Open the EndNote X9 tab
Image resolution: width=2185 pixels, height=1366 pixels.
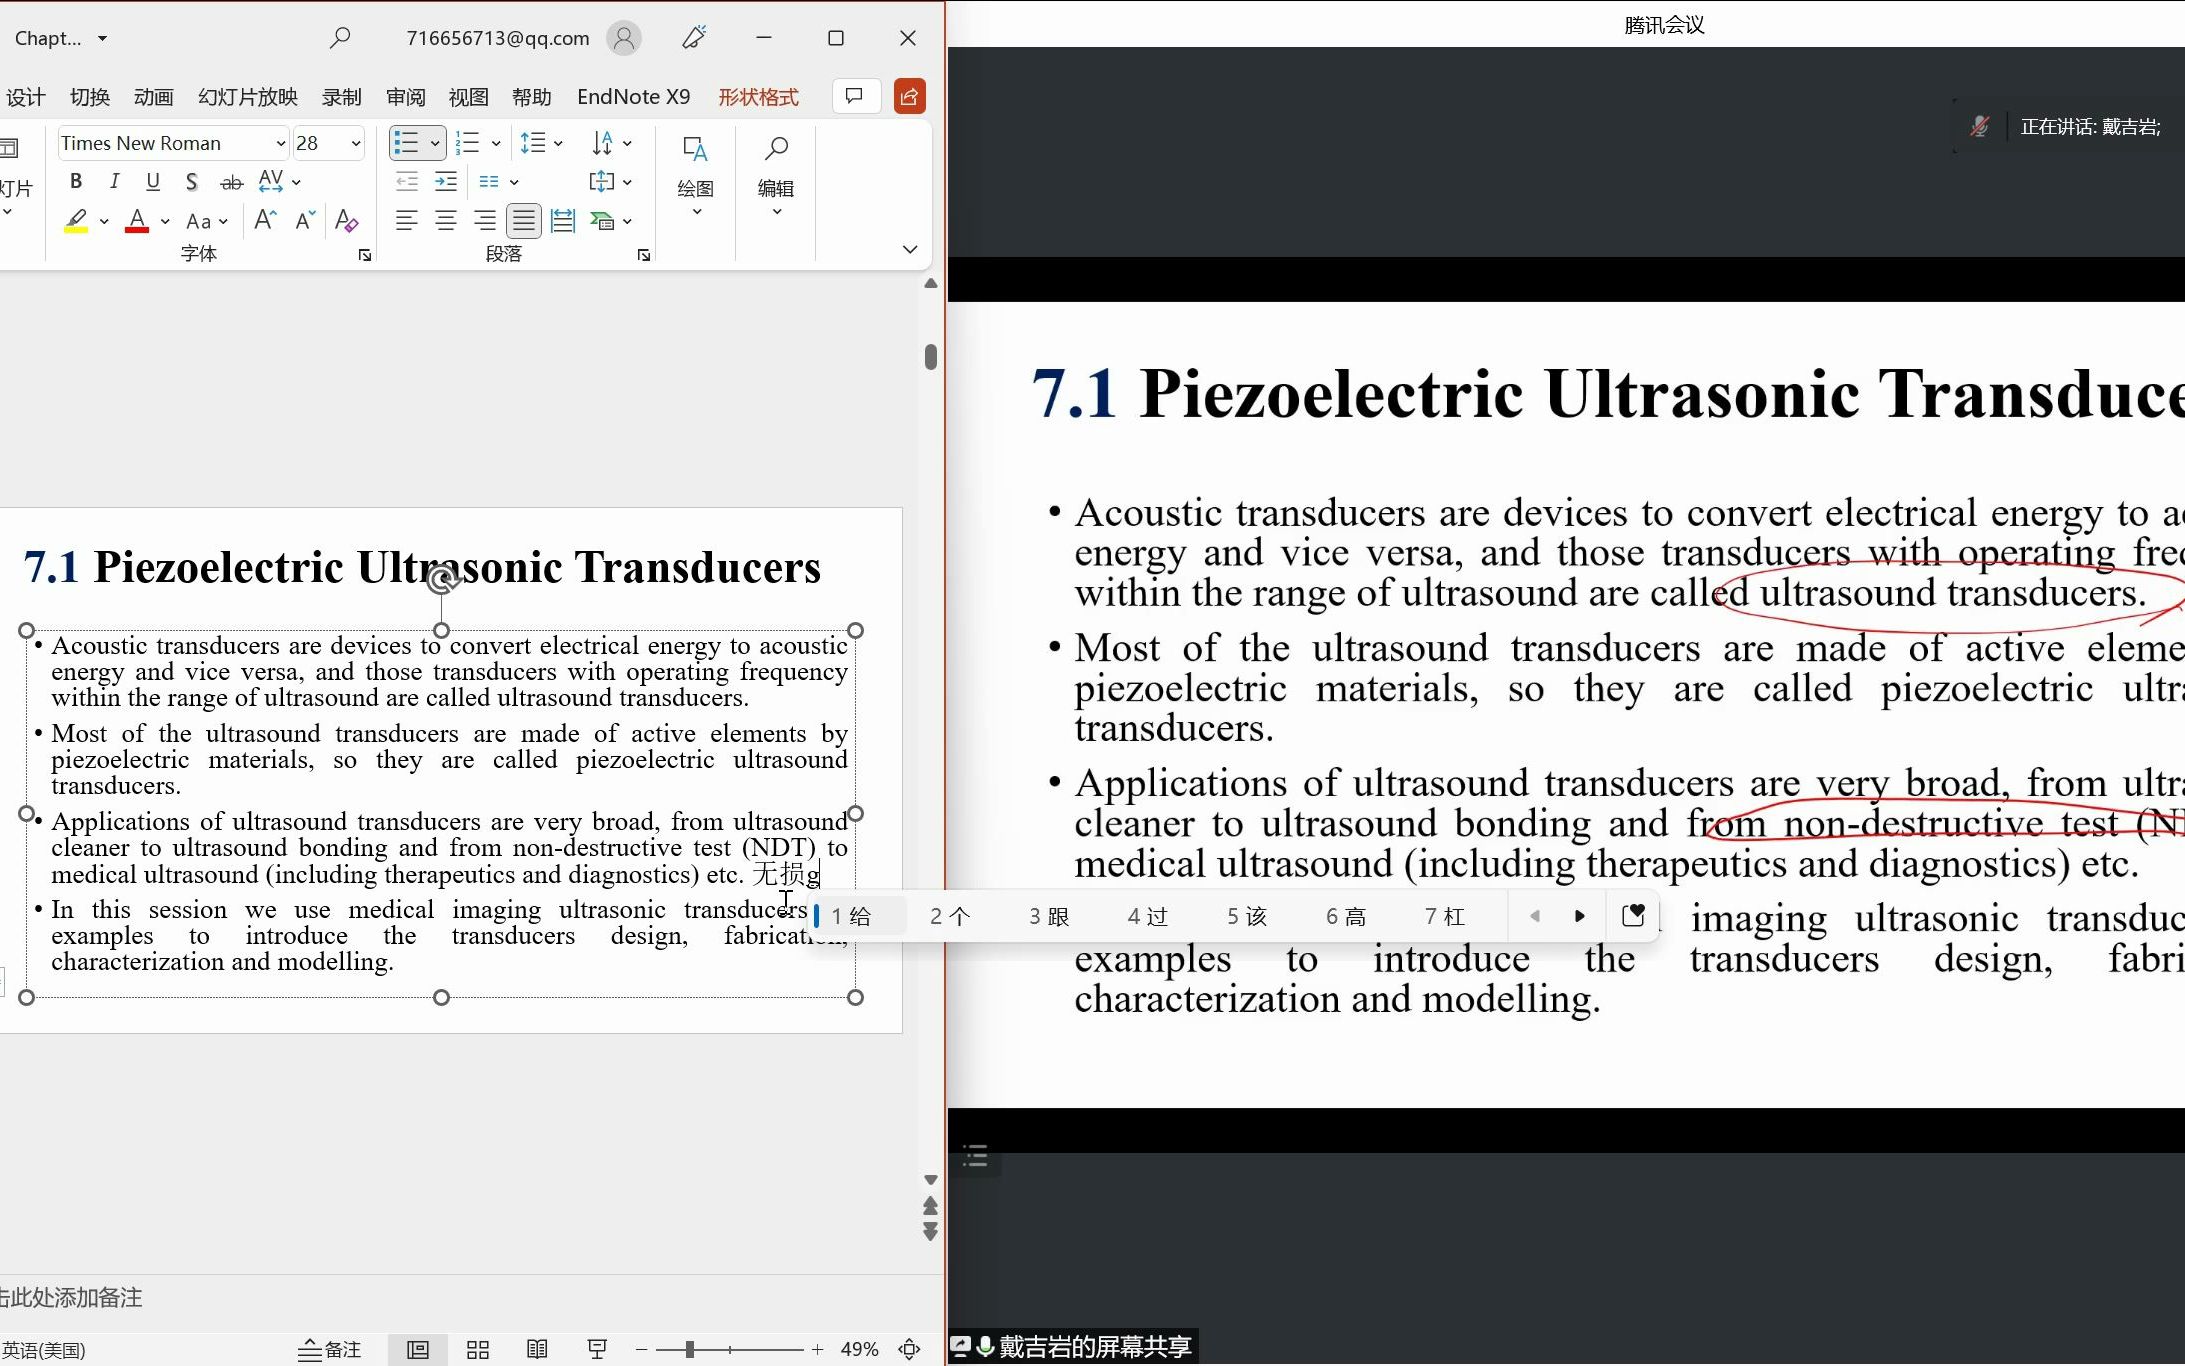click(633, 97)
